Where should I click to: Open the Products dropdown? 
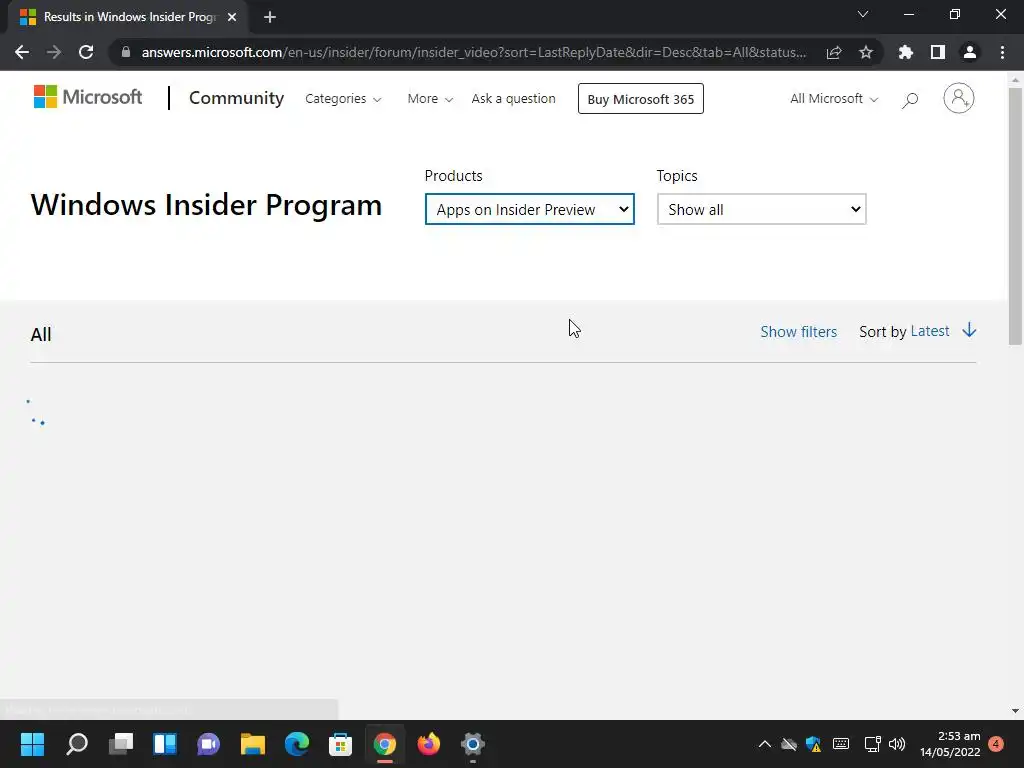[530, 209]
